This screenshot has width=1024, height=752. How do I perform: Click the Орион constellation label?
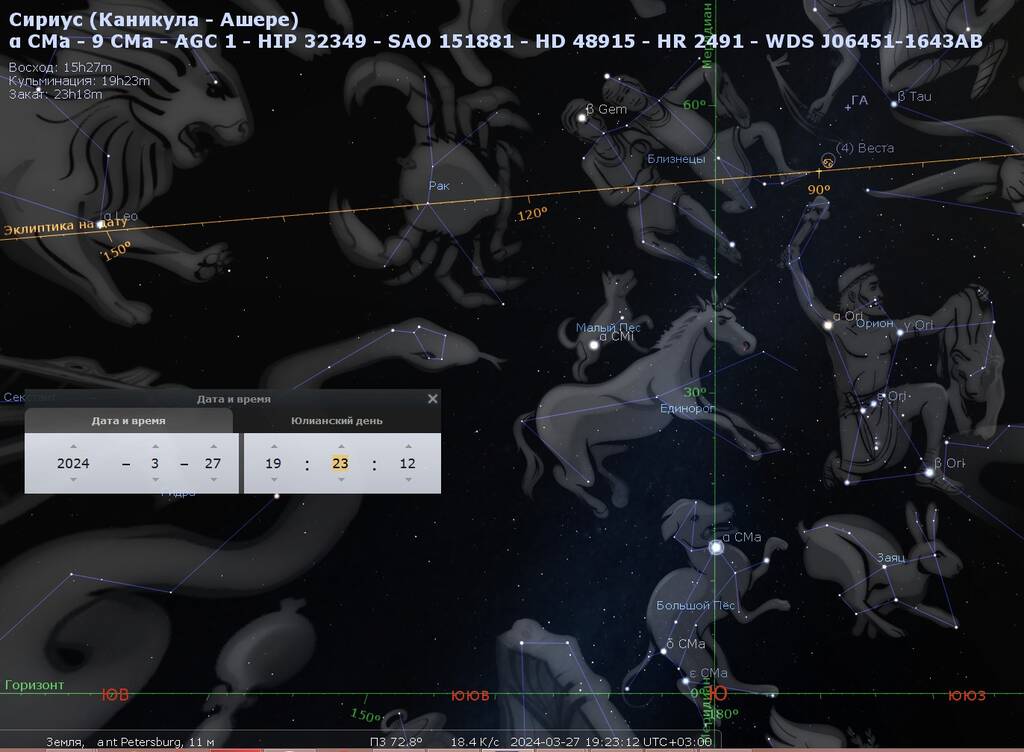coord(874,323)
